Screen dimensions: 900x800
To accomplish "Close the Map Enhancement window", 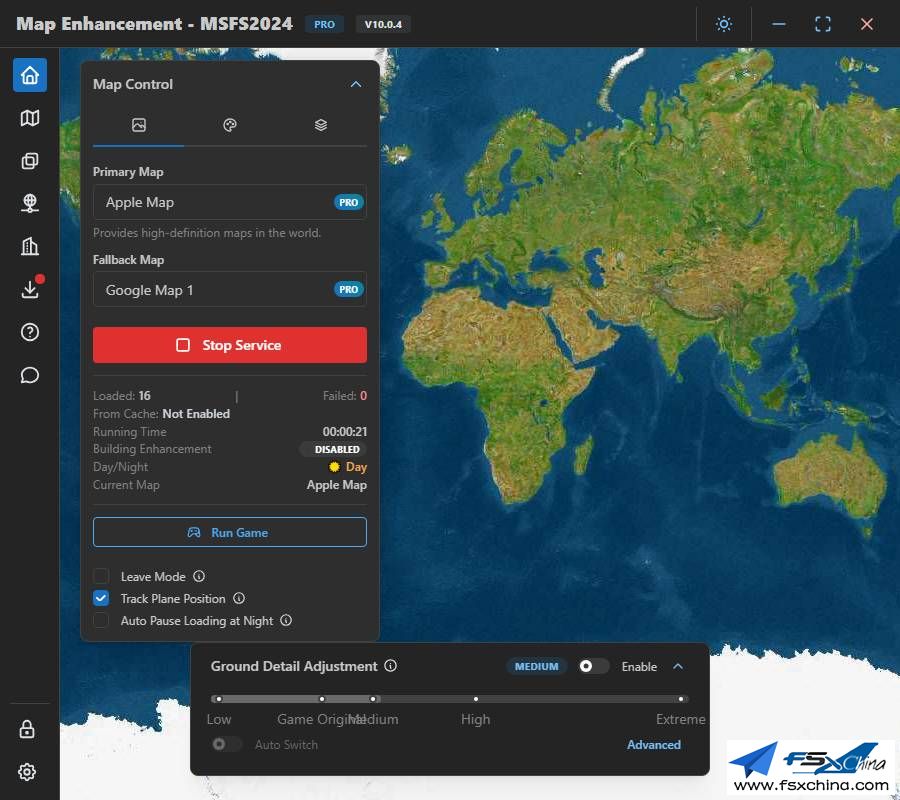I will click(867, 24).
